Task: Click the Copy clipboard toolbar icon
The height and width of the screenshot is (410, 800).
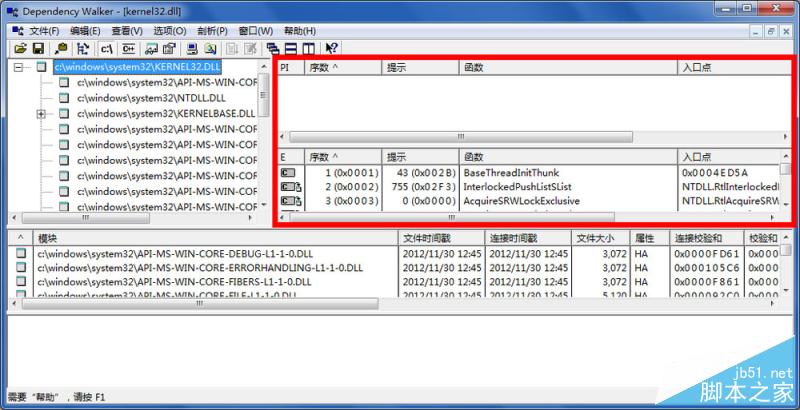Action: click(x=61, y=48)
